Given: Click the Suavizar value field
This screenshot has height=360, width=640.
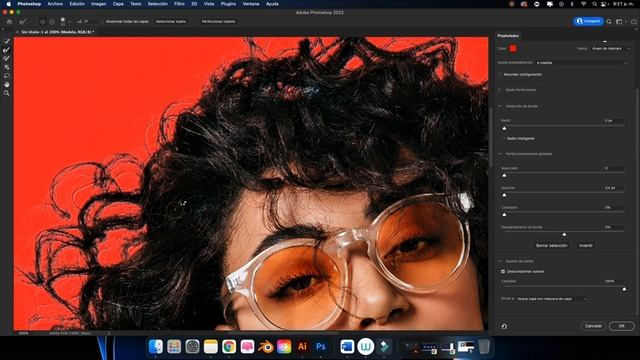Looking at the screenshot, I should point(613,168).
